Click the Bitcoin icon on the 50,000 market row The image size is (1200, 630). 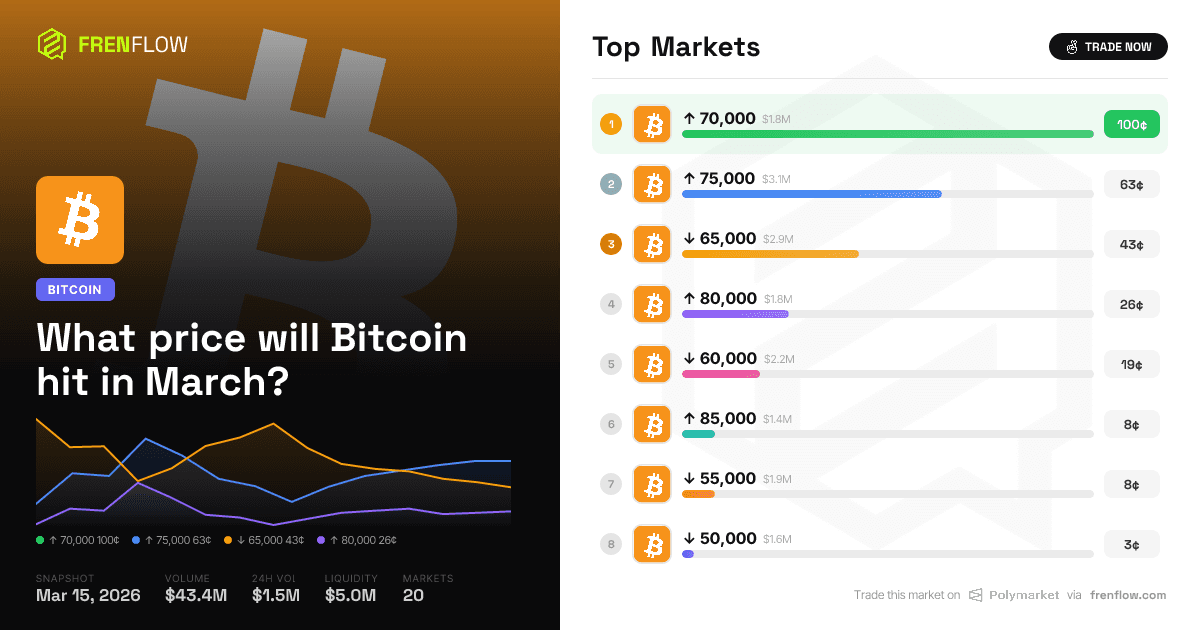652,544
